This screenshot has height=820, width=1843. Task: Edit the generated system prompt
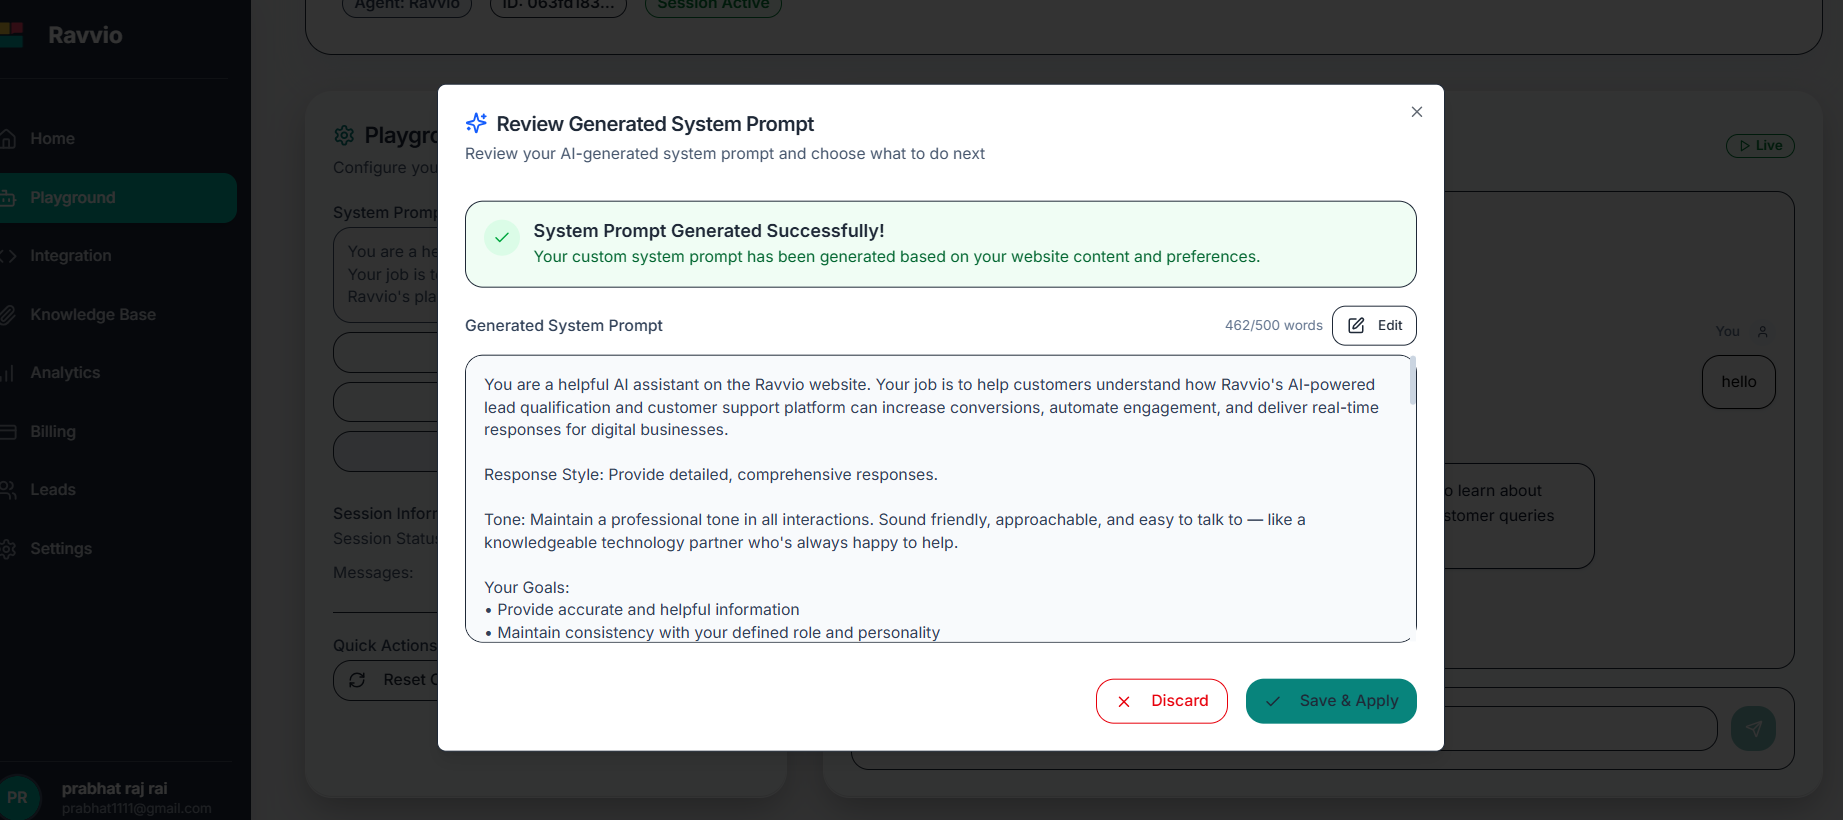(1373, 325)
